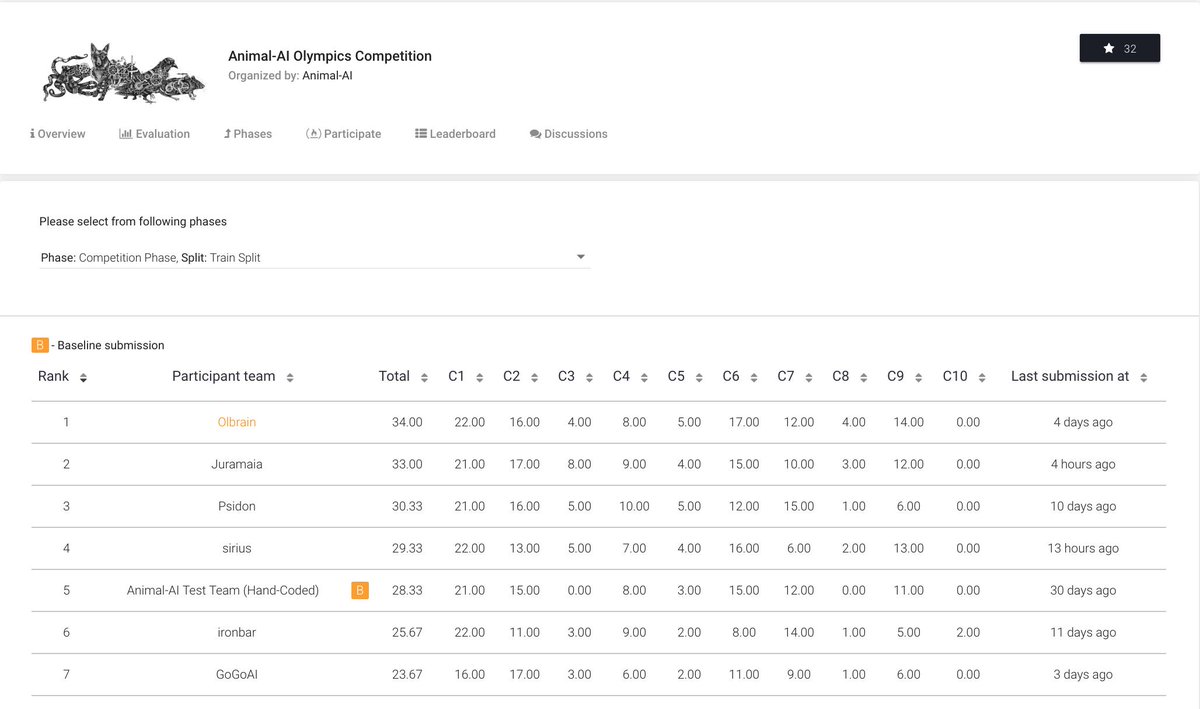
Task: Click the GoGoAI team name
Action: pyautogui.click(x=237, y=675)
